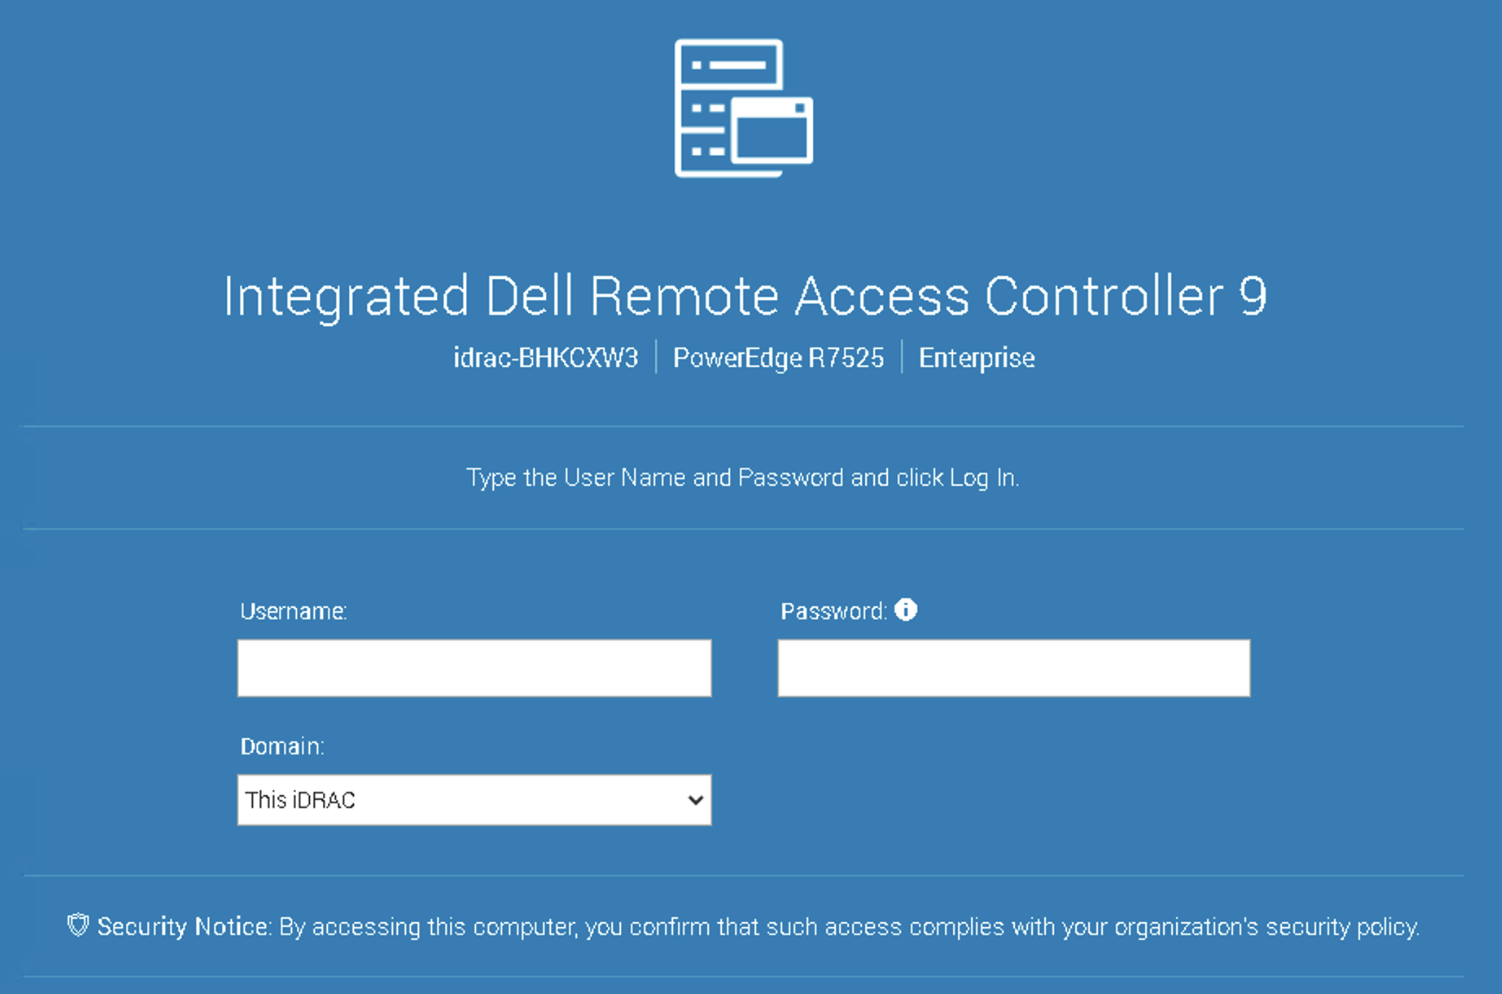
Task: Click the Type the User Name instruction line
Action: tap(743, 478)
